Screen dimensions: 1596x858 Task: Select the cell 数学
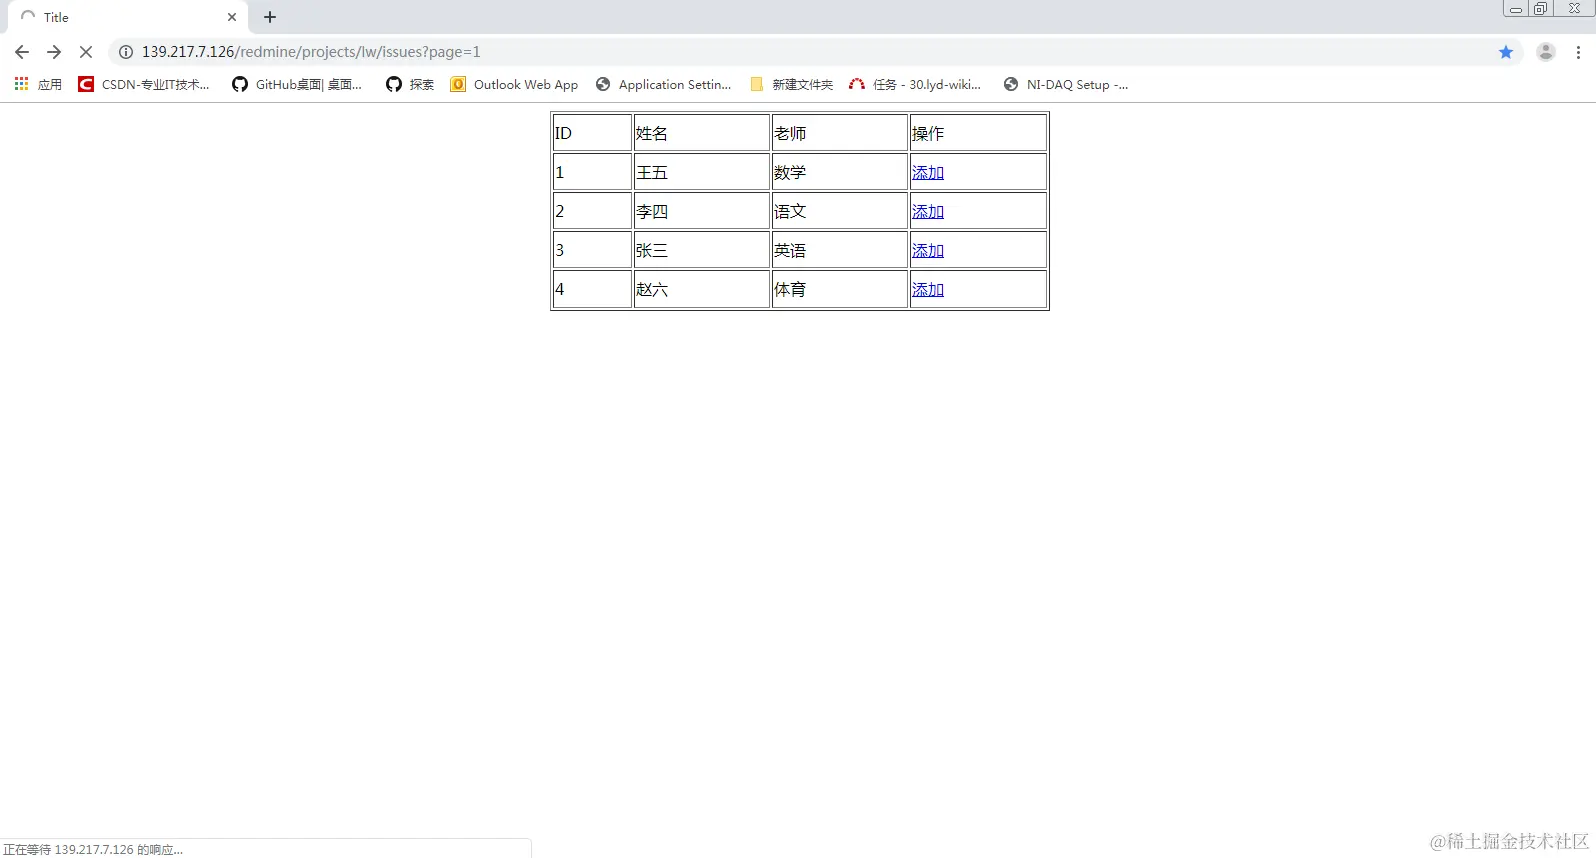click(839, 172)
